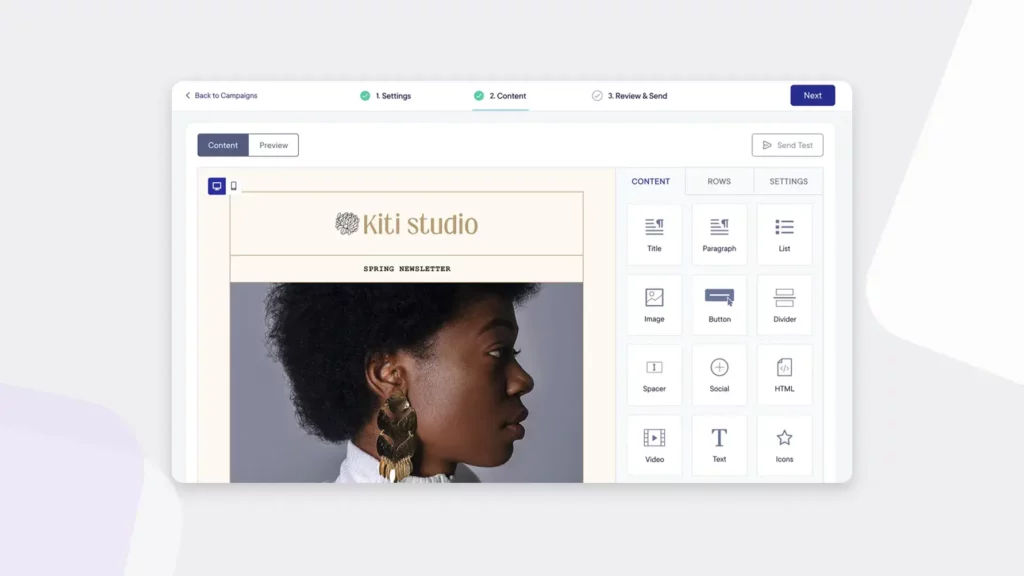Click Send Test button

point(788,145)
